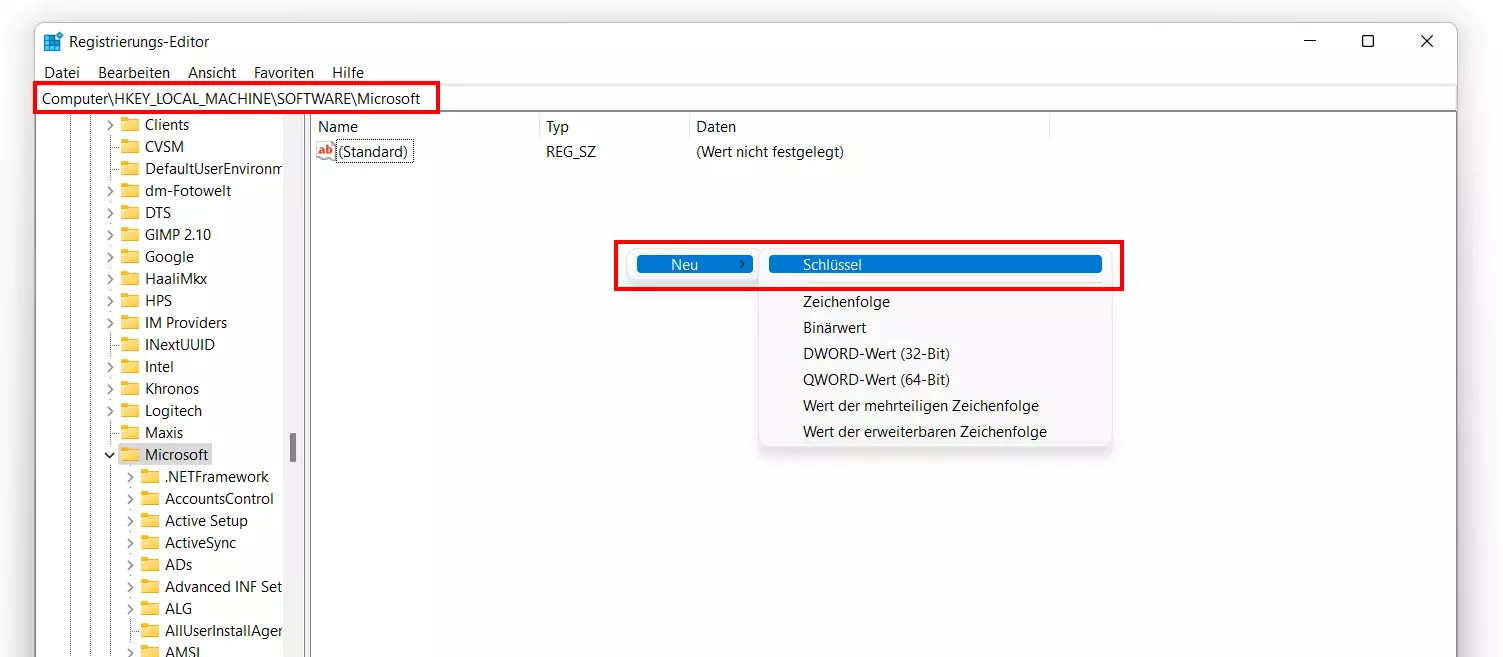Expand the DTS key
Viewport: 1503px width, 657px height.
pyautogui.click(x=110, y=213)
